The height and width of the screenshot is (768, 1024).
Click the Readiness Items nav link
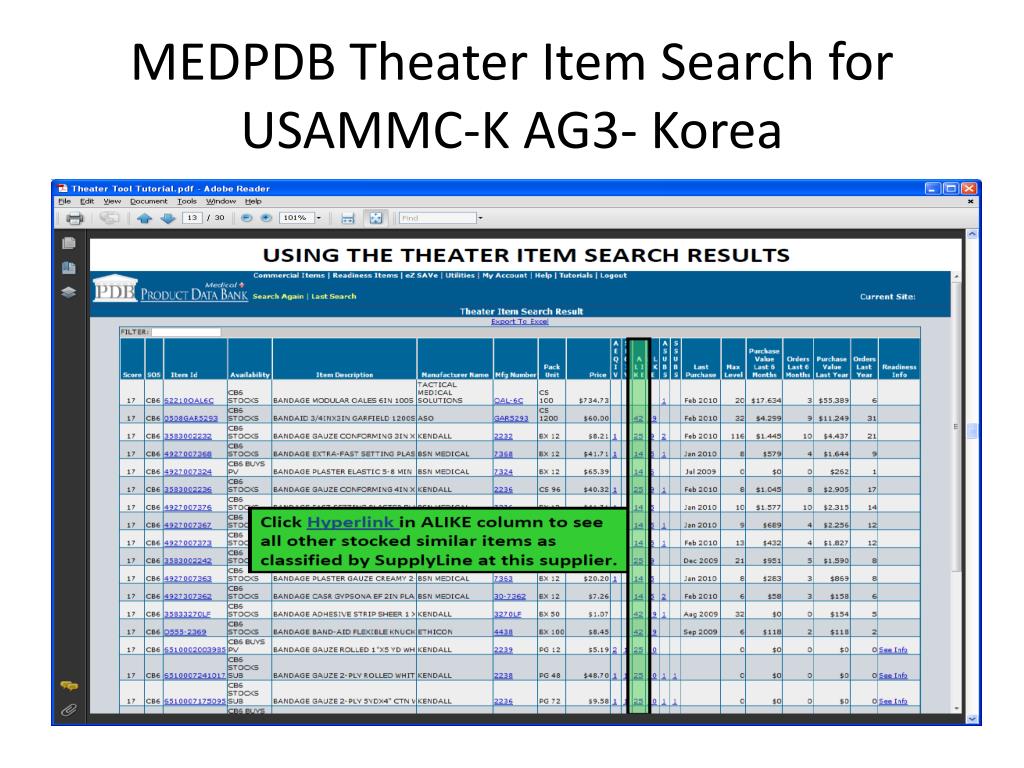365,276
